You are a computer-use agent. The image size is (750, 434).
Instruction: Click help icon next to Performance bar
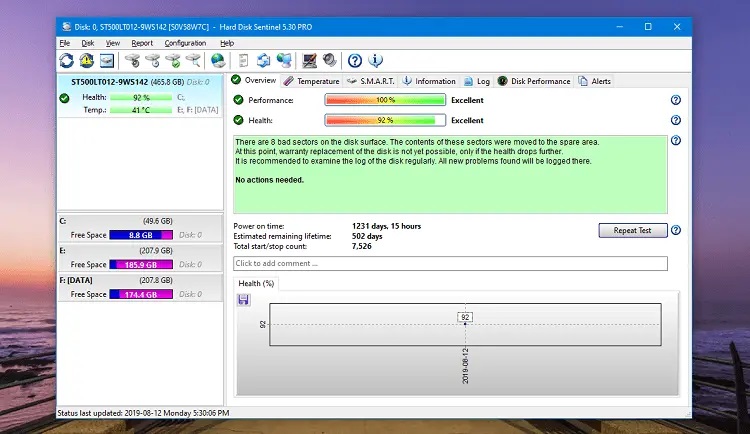(675, 100)
